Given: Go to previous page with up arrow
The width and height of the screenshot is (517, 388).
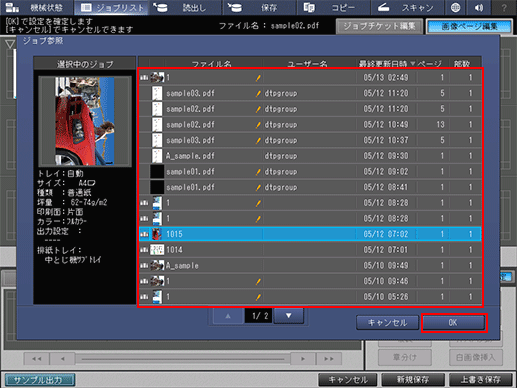Looking at the screenshot, I should click(x=228, y=316).
